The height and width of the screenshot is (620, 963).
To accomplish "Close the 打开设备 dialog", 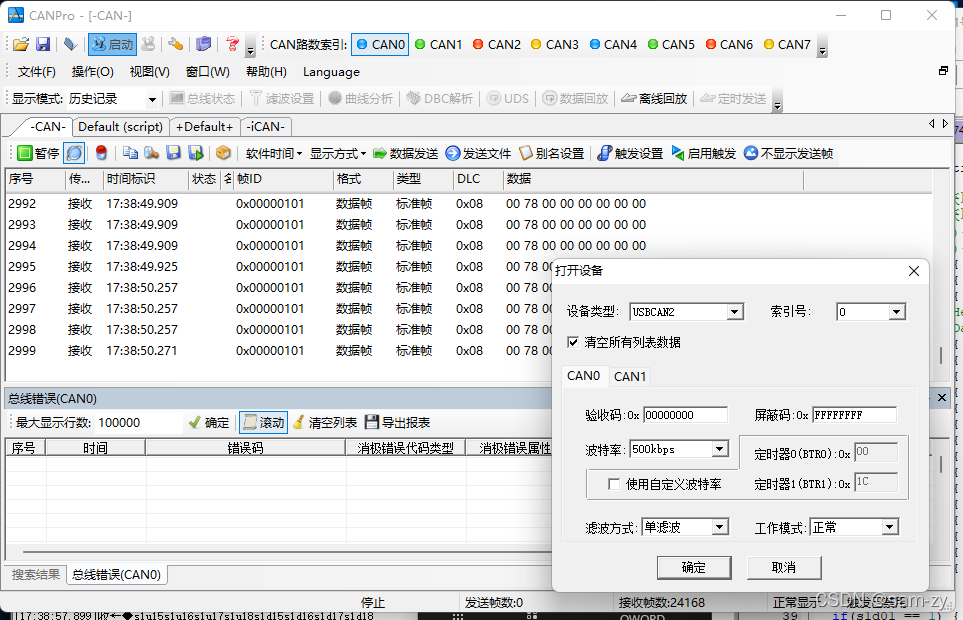I will [x=914, y=271].
